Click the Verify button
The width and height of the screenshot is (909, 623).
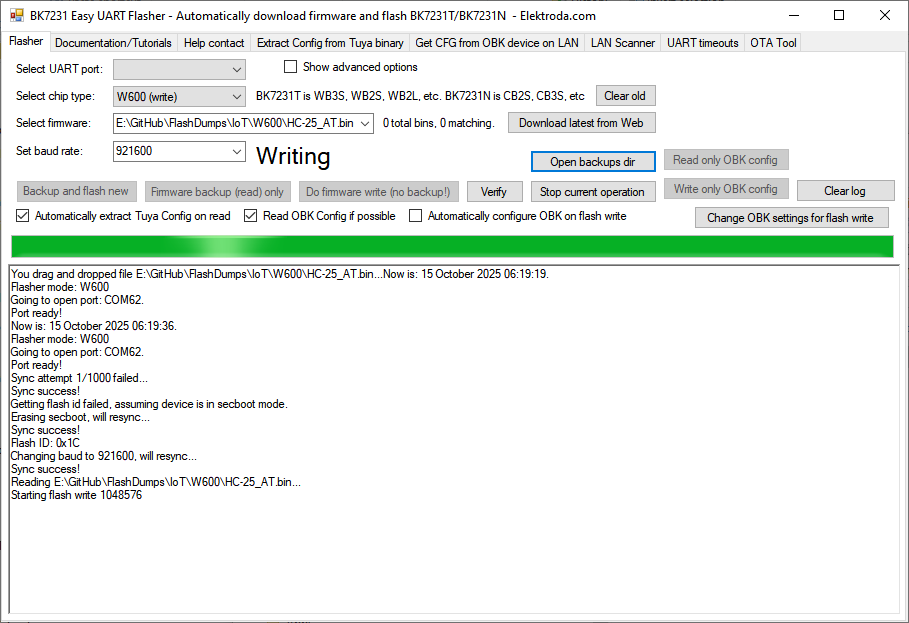[x=494, y=192]
